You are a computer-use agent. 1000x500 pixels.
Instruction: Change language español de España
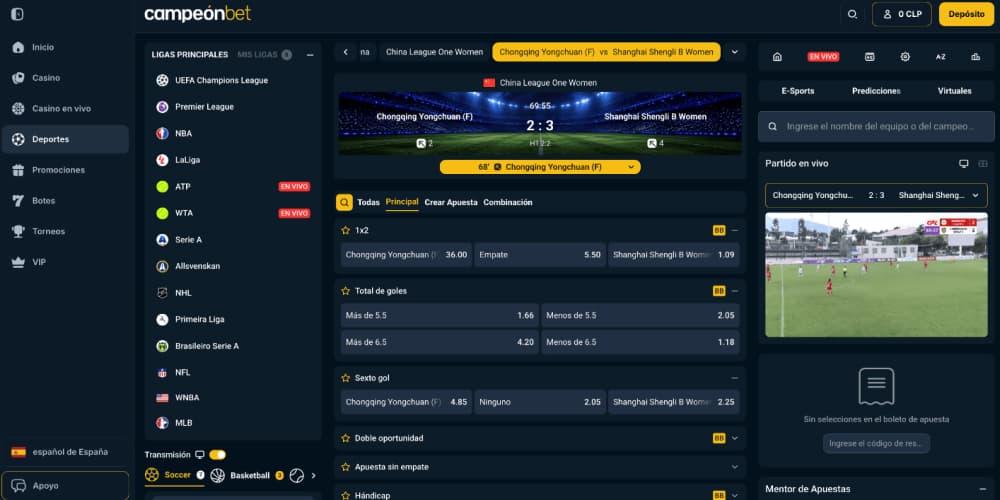[x=65, y=452]
